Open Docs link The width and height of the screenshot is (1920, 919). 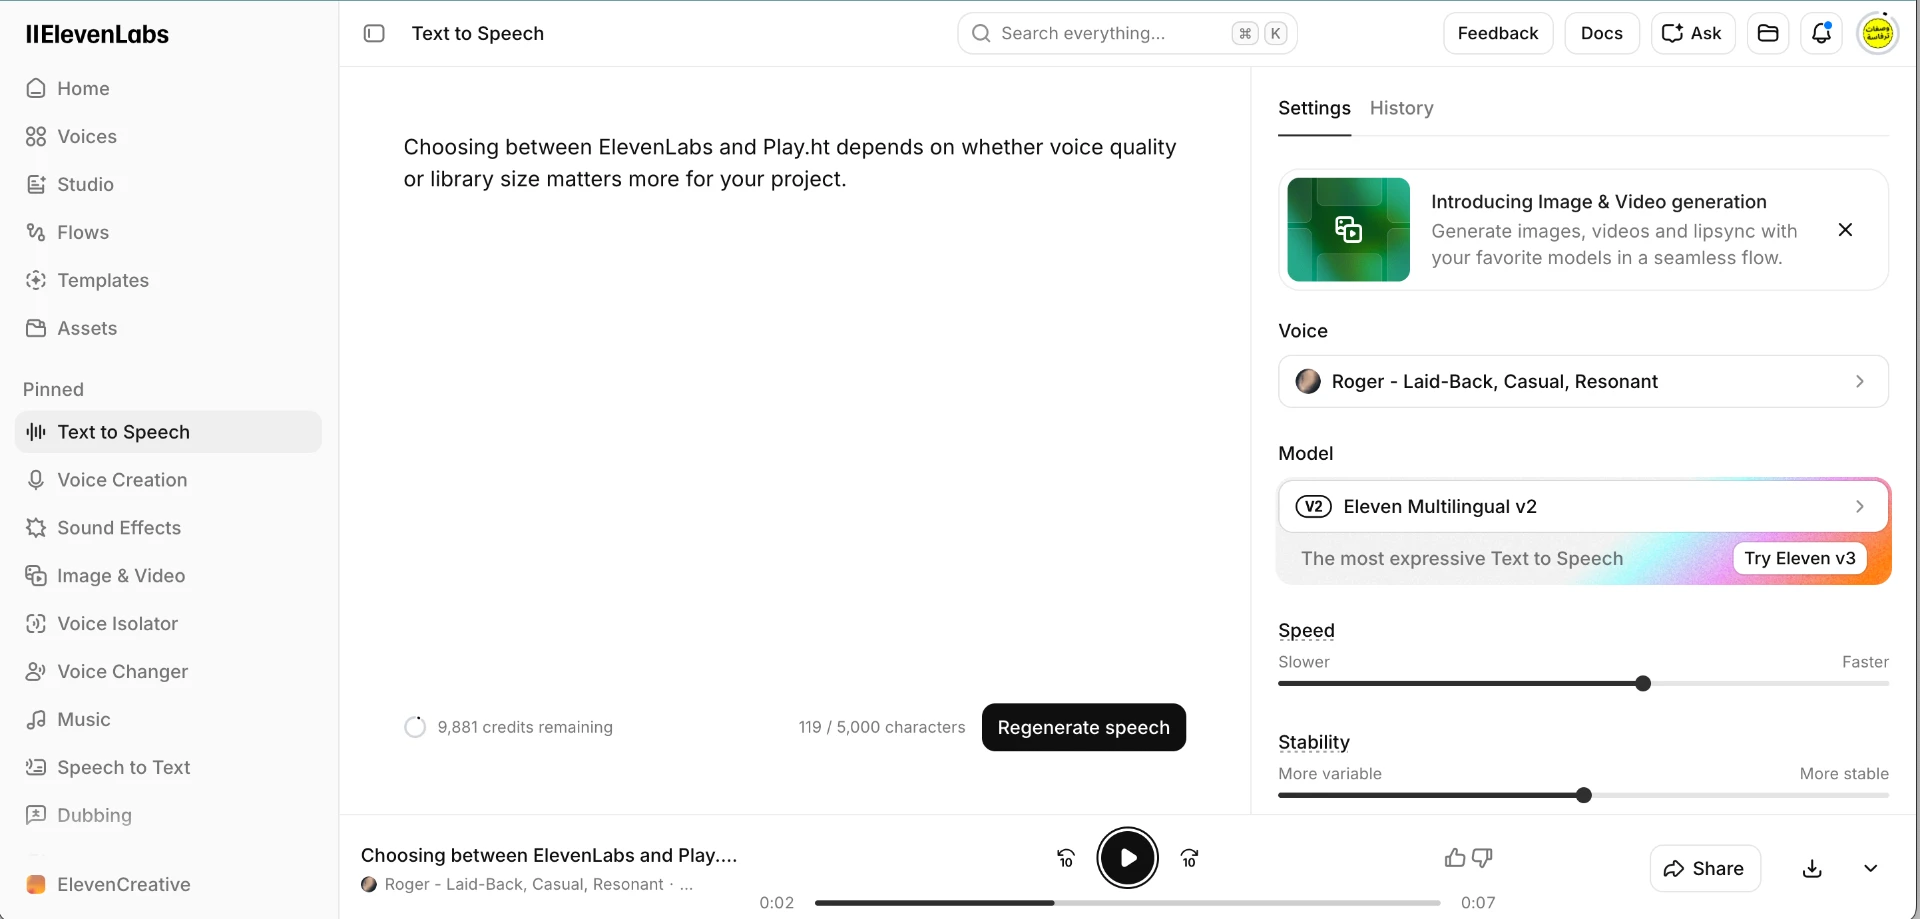1601,33
